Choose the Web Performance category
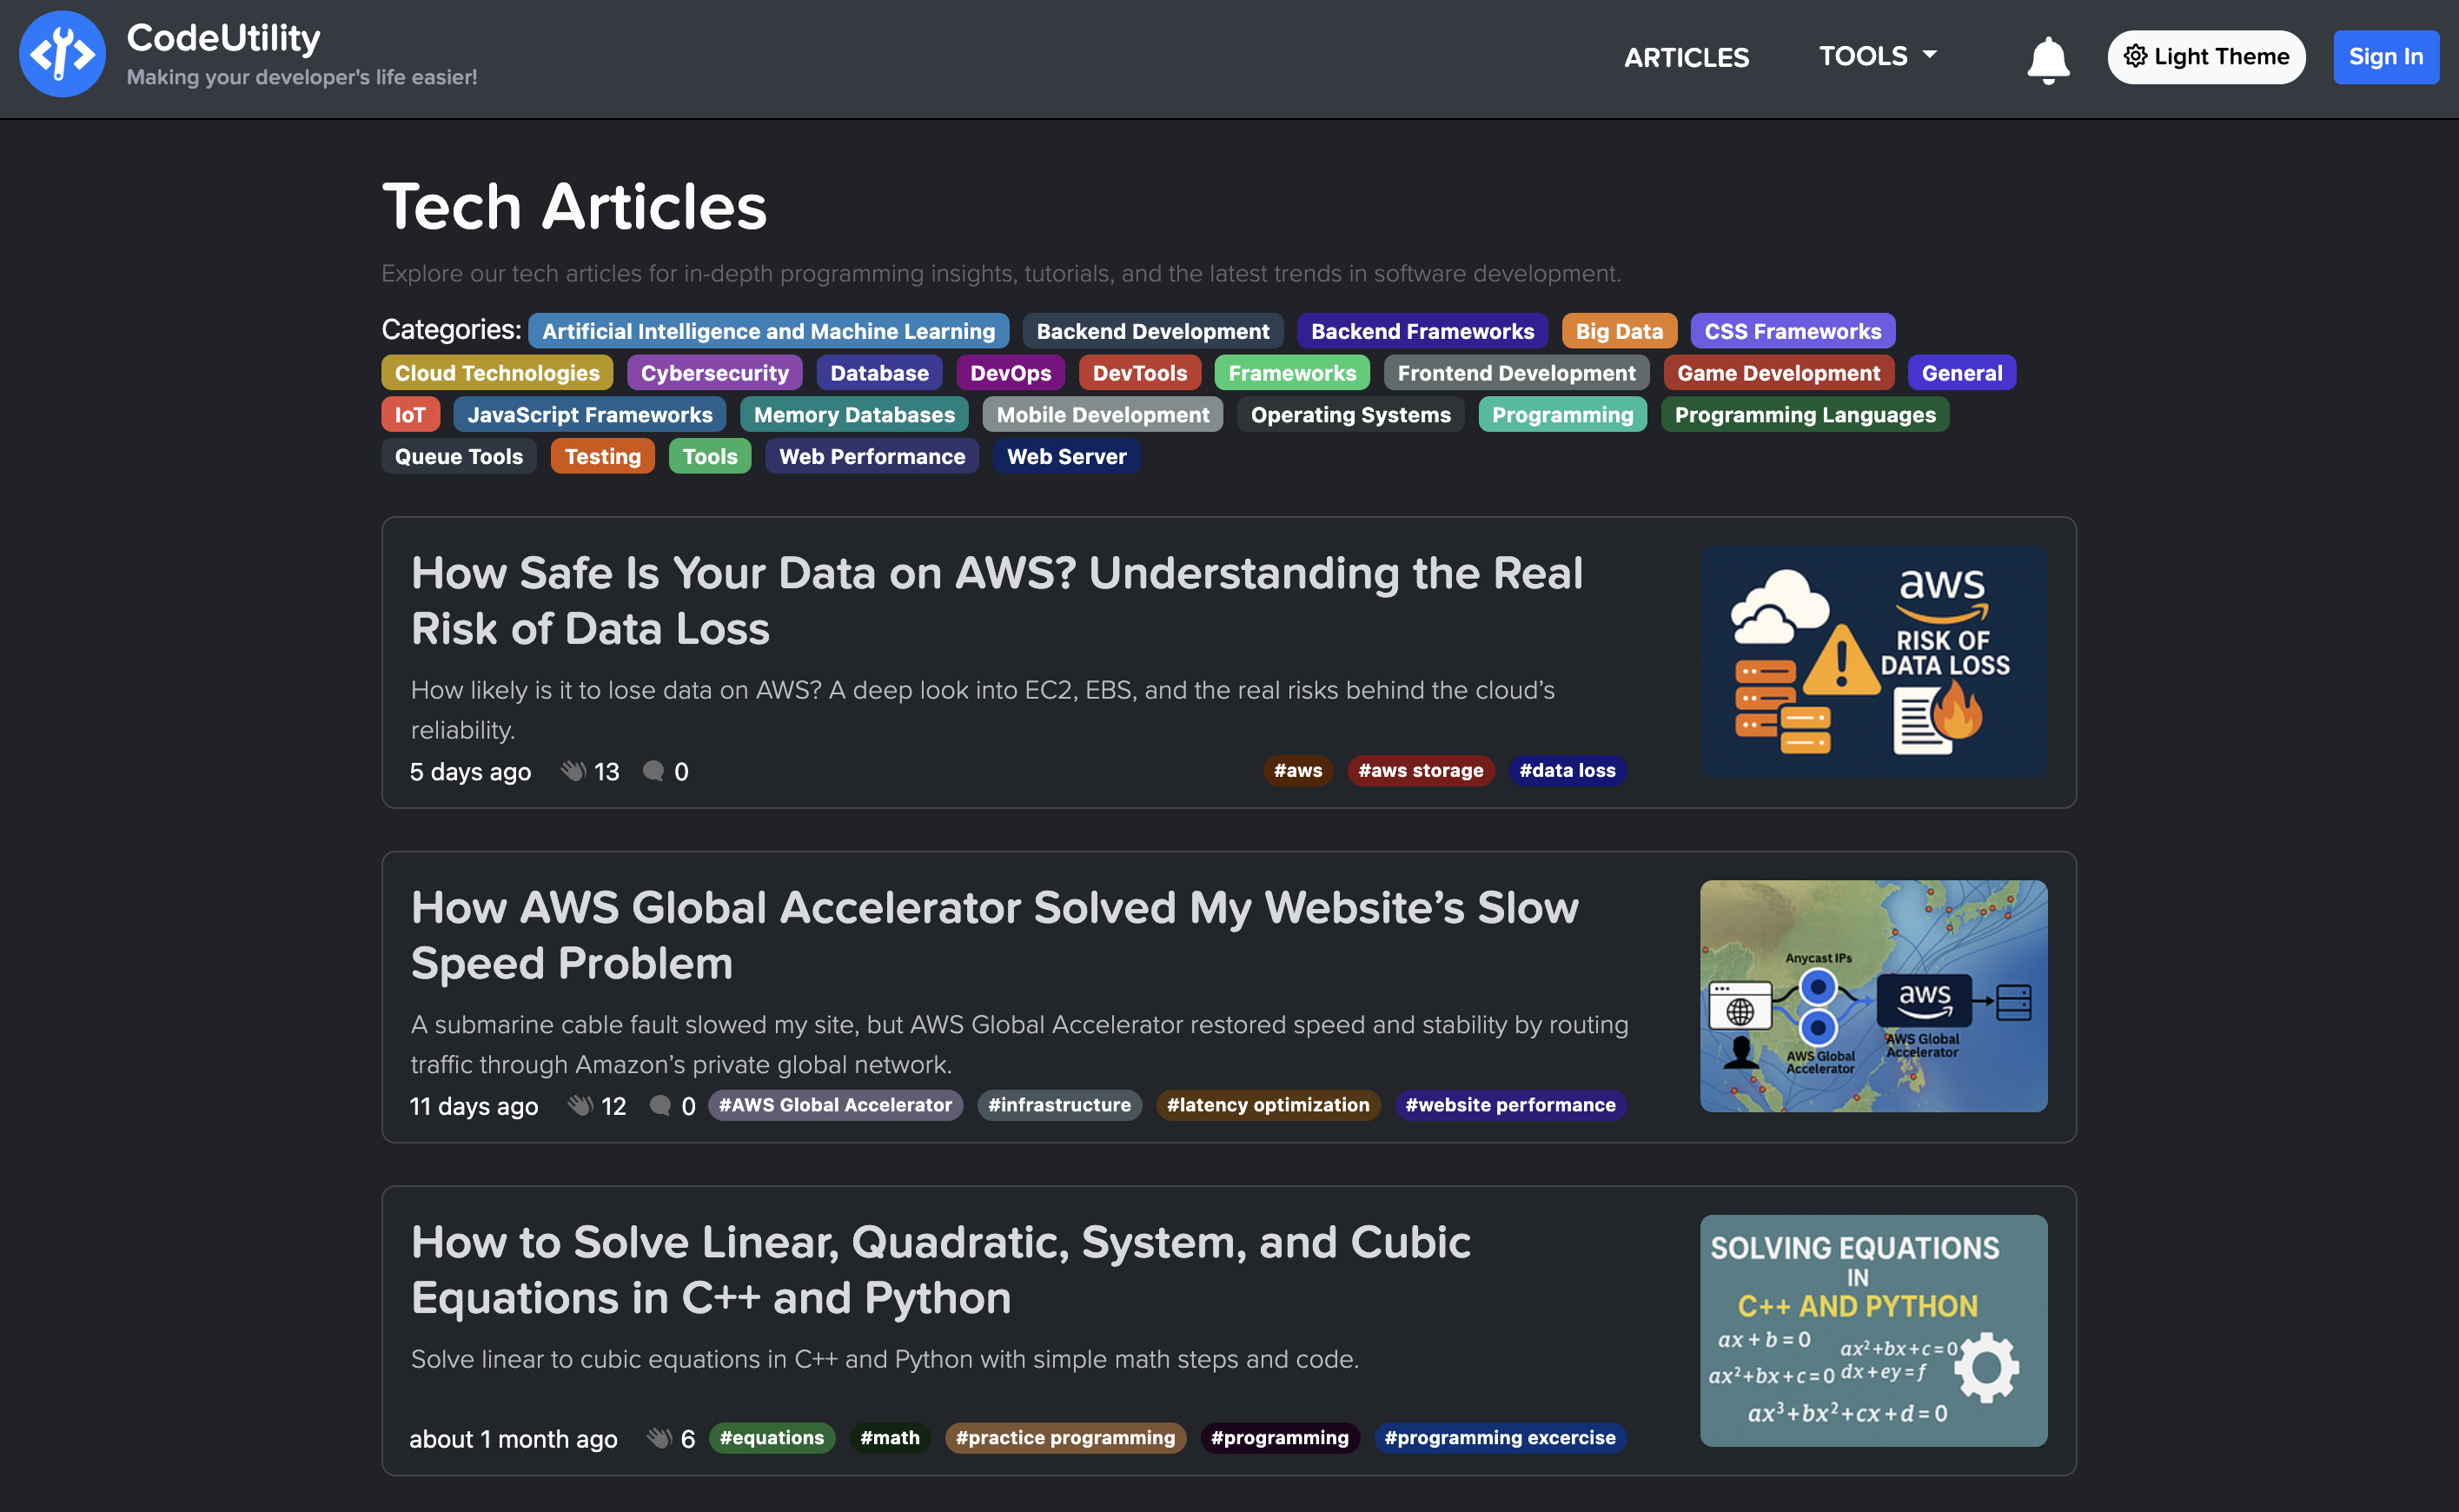2459x1512 pixels. point(871,456)
